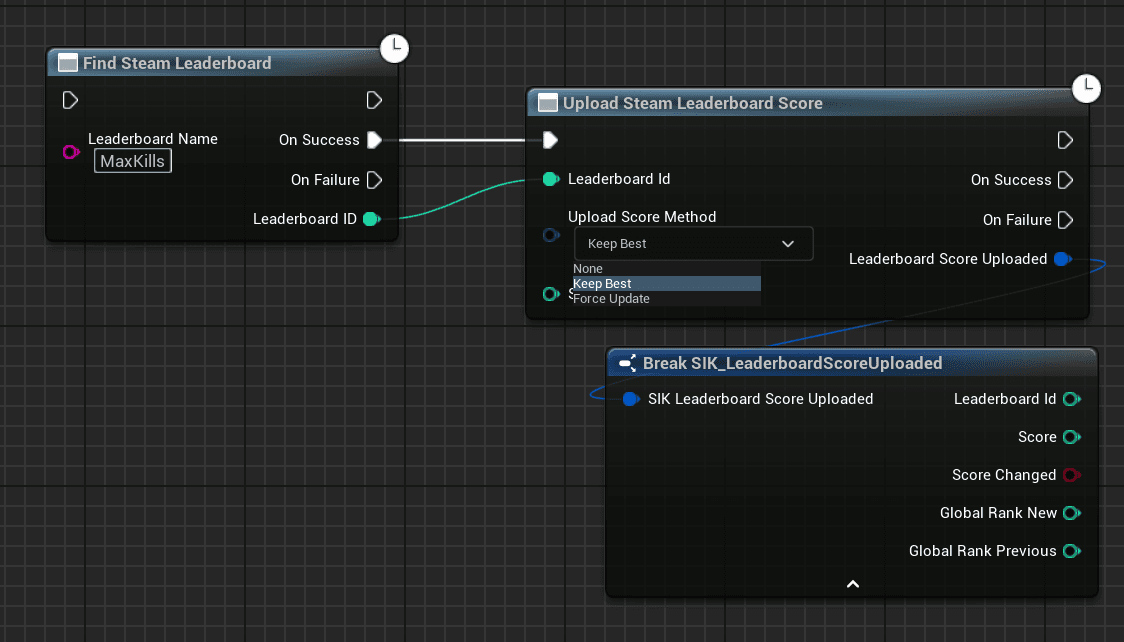Screen dimensions: 1124x642
Task: Click the On Failure pin of Find Steam Leaderboard
Action: (374, 180)
